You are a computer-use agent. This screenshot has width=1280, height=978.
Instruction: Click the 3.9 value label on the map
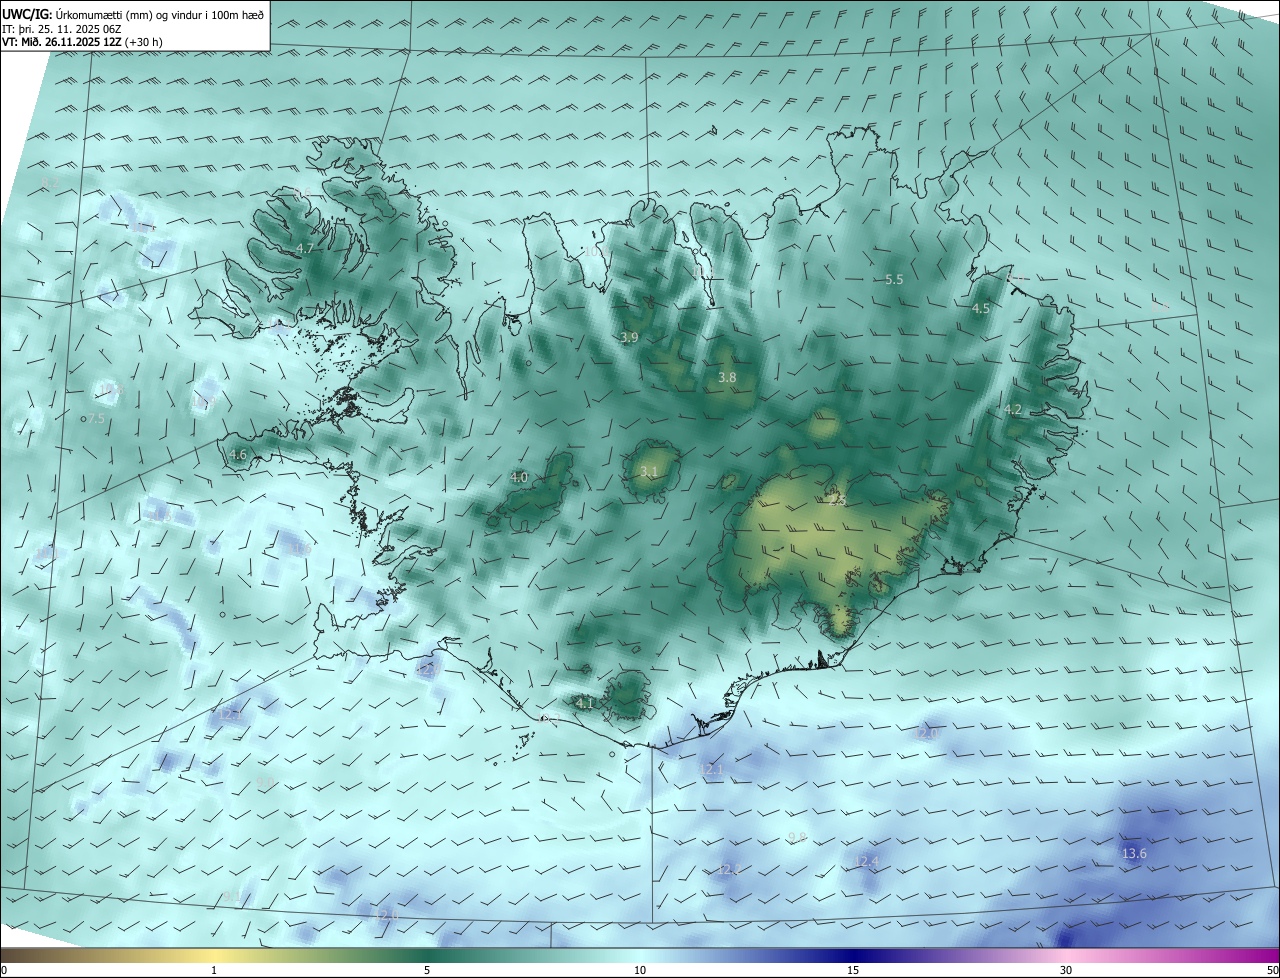click(x=629, y=338)
